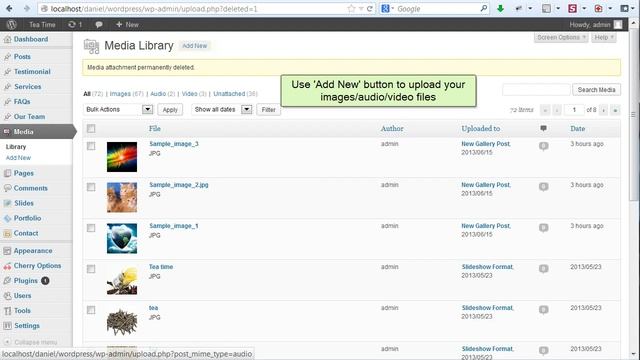
Task: Click the search magnifier in Google box
Action: (x=484, y=8)
